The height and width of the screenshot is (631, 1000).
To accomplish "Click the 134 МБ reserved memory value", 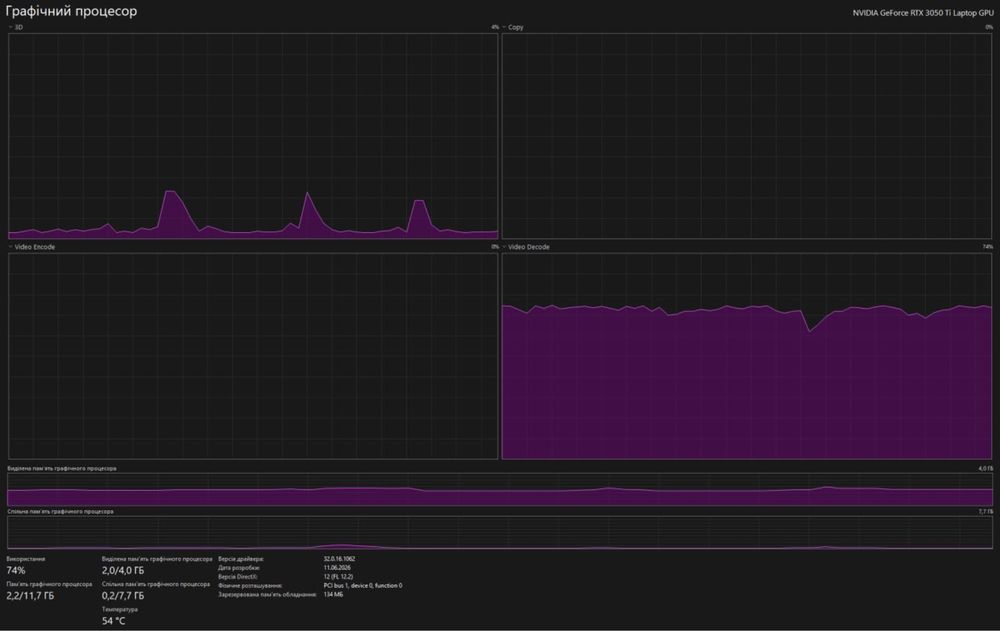I will tap(333, 595).
